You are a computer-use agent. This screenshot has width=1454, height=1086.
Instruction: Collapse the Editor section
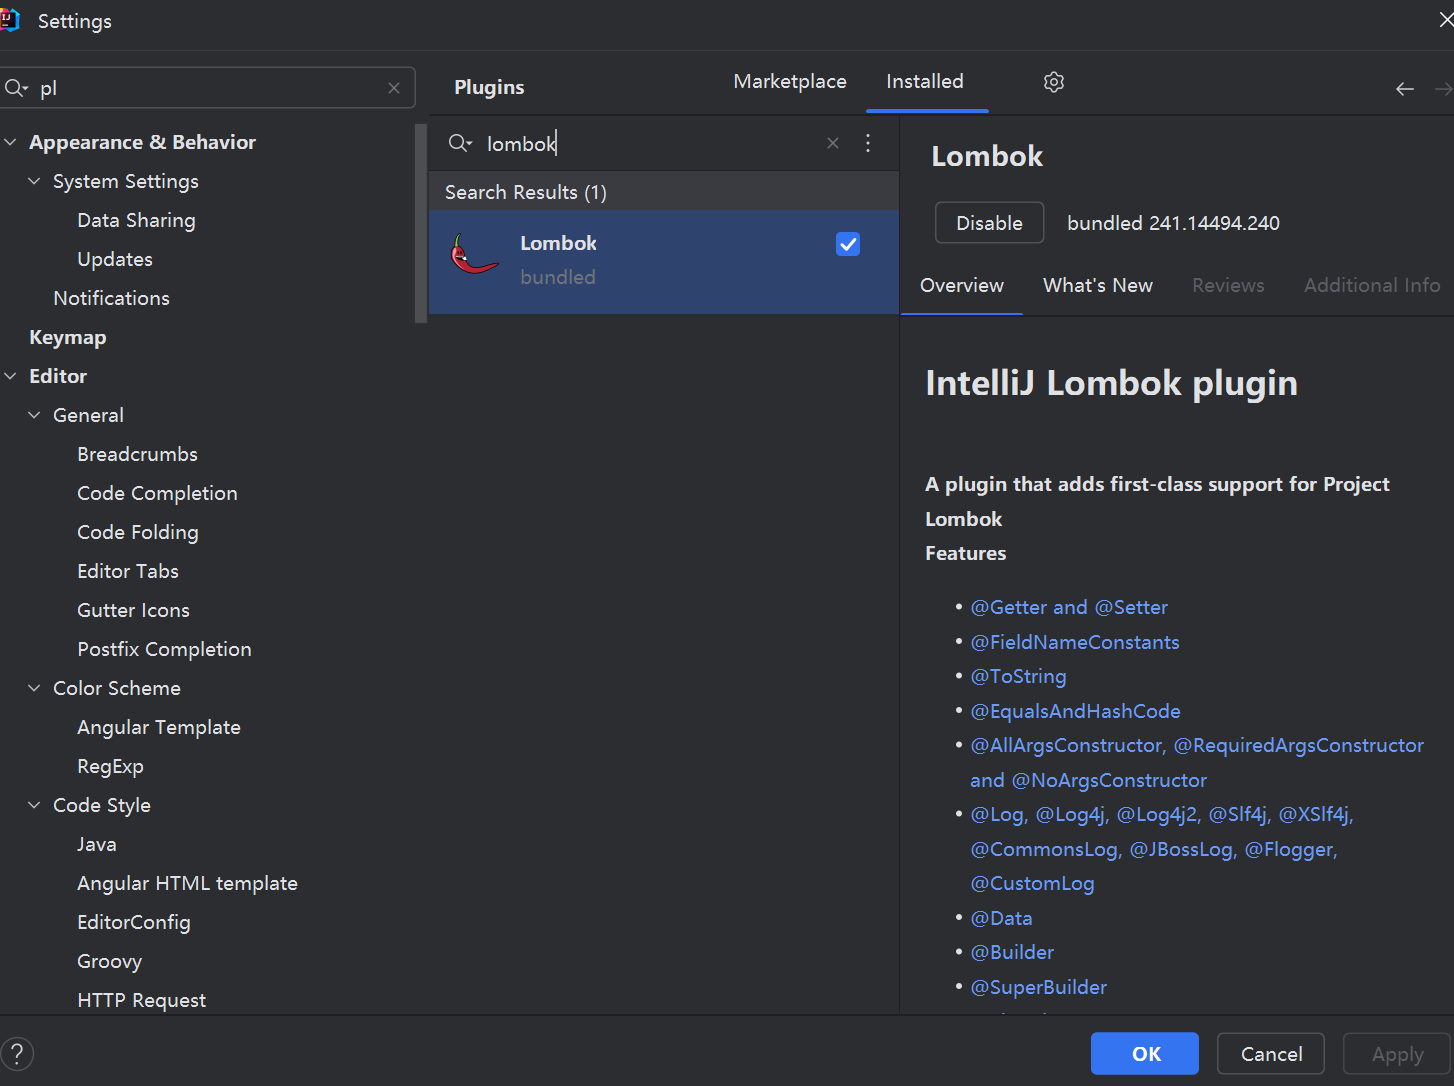(x=11, y=376)
